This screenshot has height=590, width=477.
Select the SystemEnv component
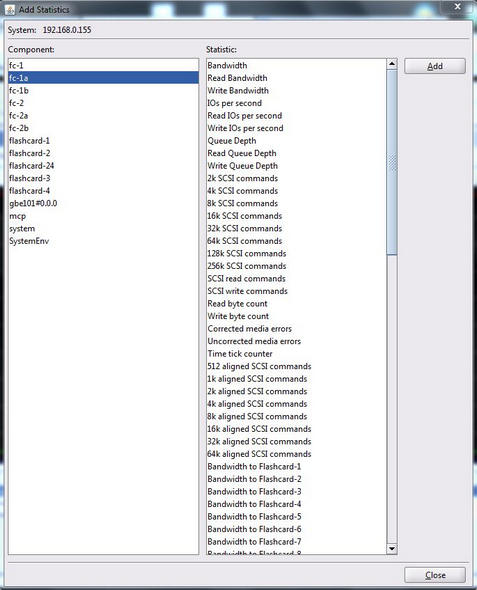[103, 241]
